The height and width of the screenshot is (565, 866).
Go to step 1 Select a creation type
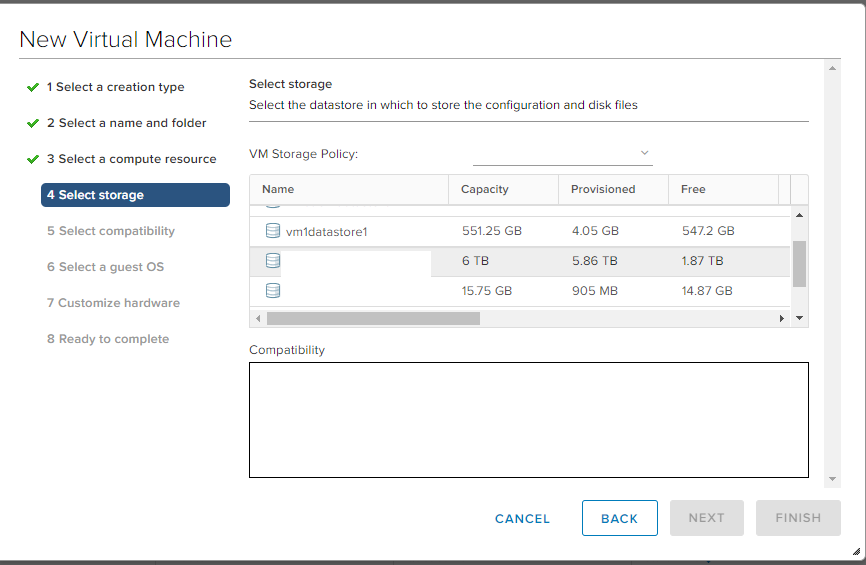[115, 87]
